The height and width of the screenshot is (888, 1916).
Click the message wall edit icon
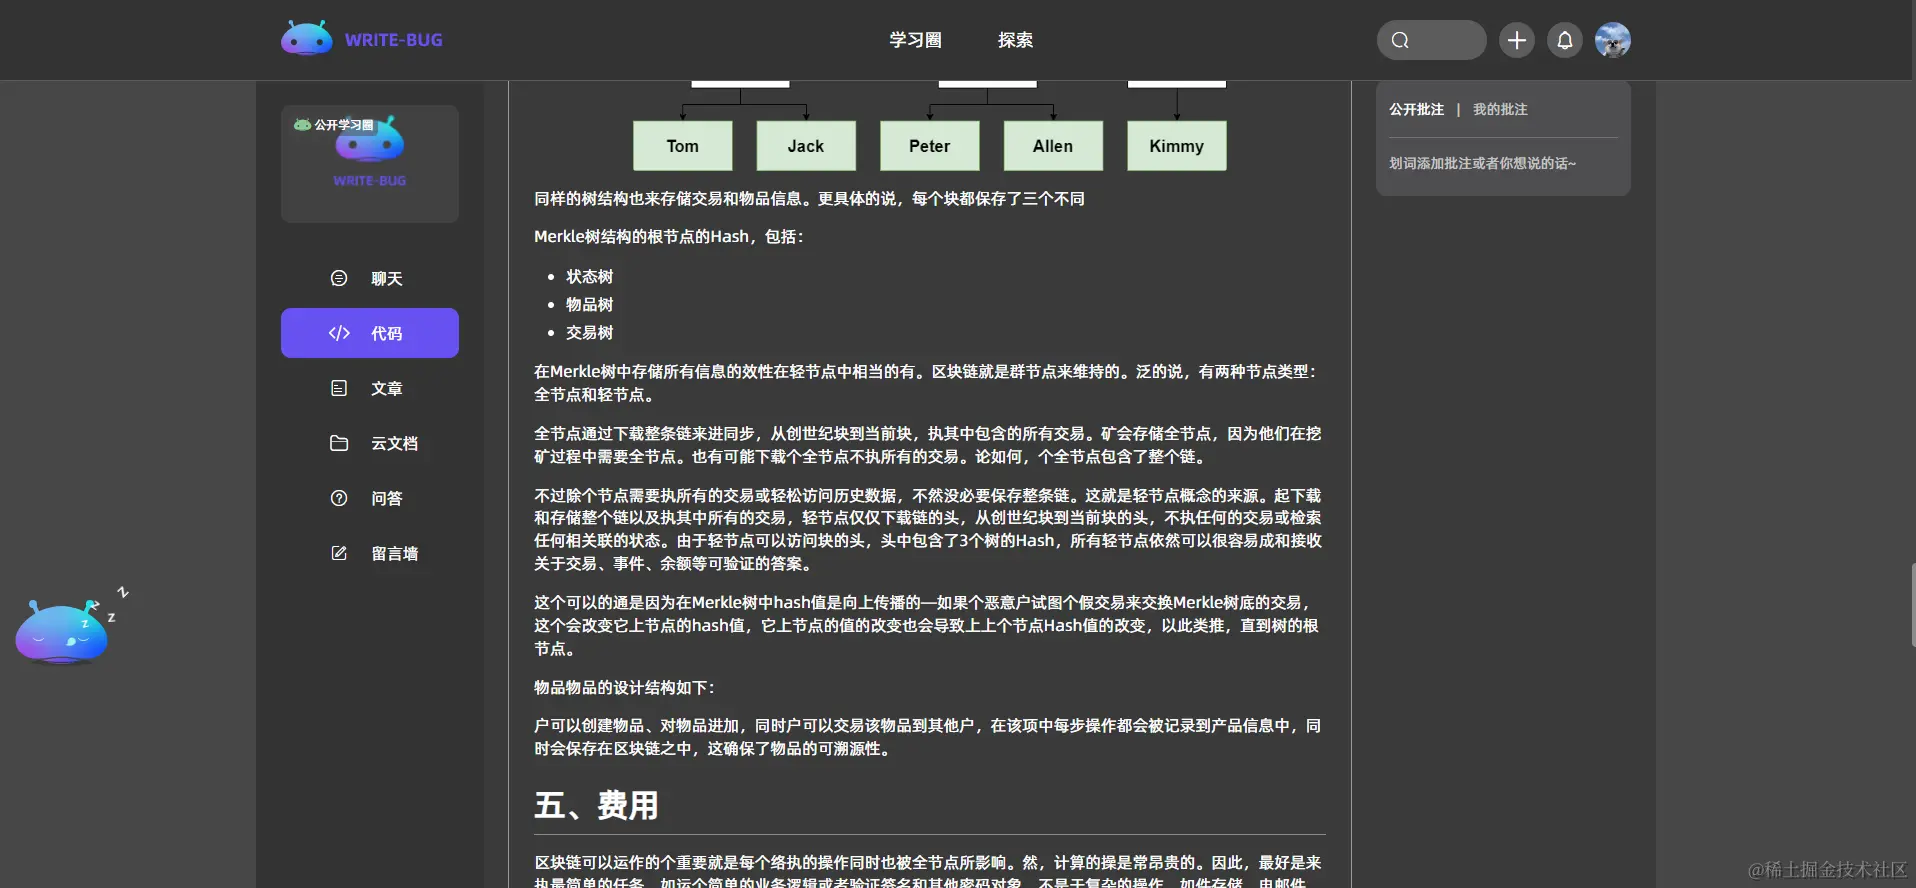point(339,553)
